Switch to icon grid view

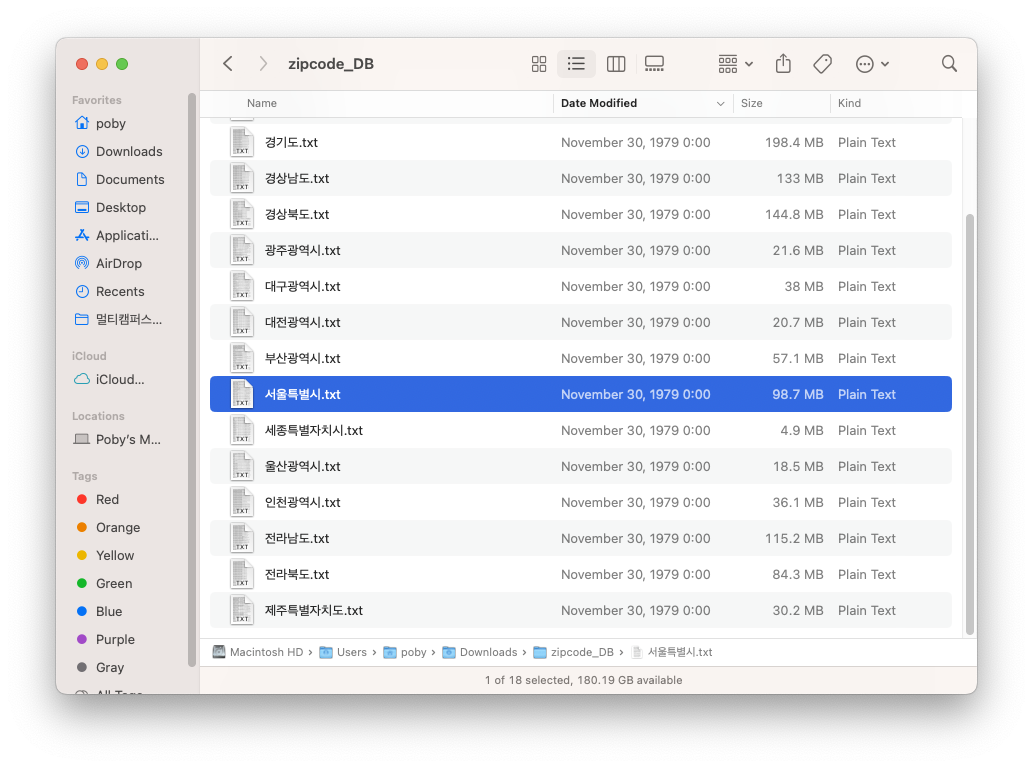(x=539, y=64)
